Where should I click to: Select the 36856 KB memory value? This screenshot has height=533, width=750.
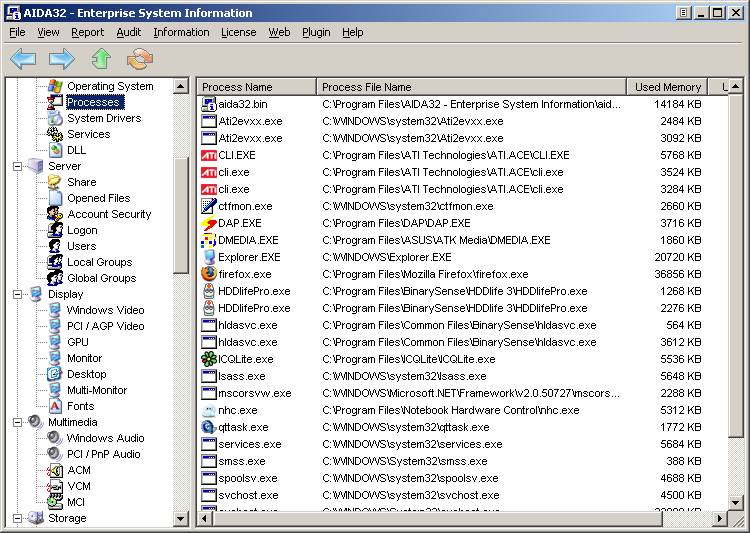point(677,274)
